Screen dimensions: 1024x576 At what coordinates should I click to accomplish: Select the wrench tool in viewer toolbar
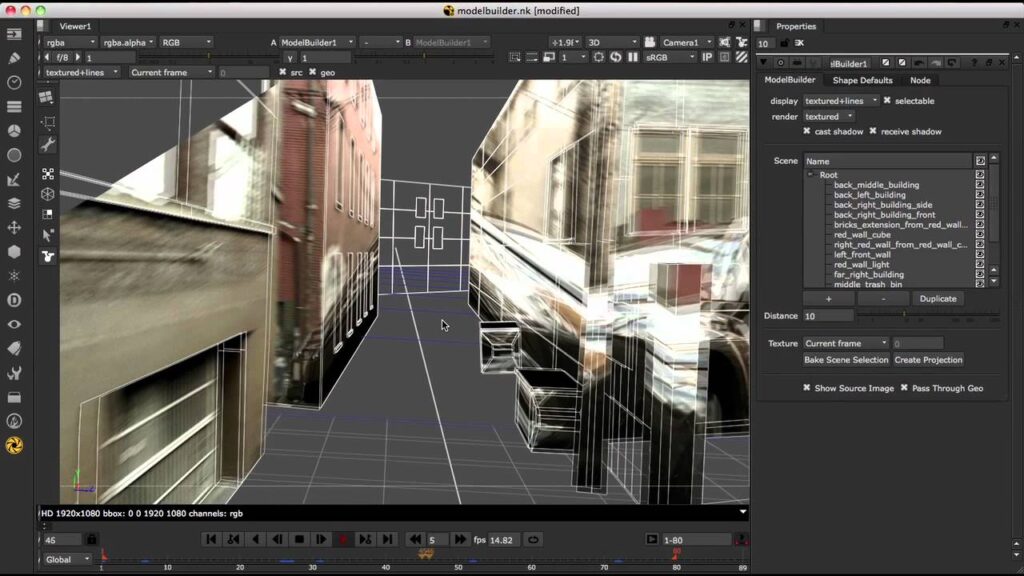48,144
